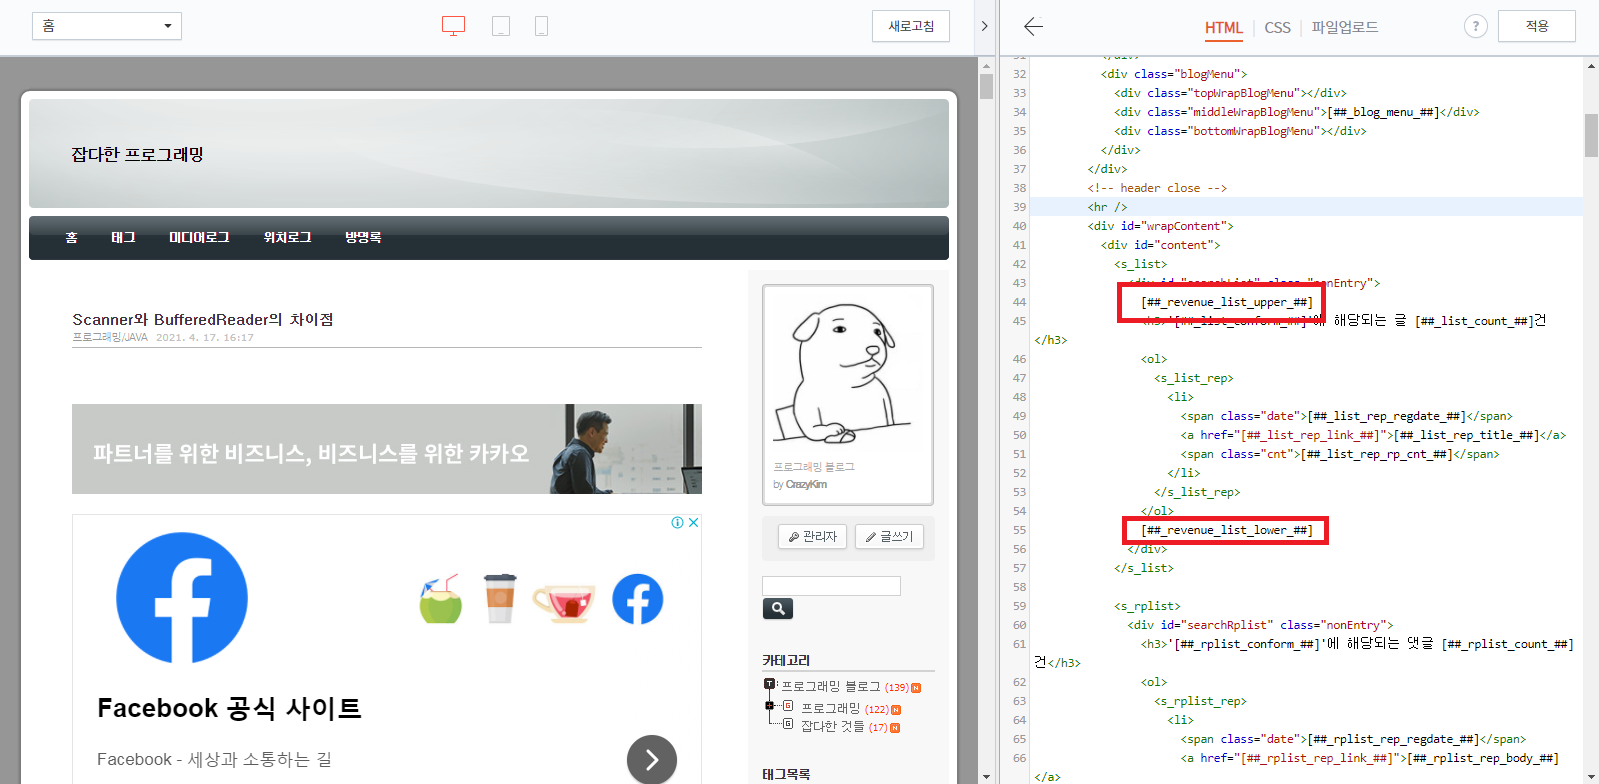Open help with the question mark icon
Viewport: 1599px width, 784px height.
pyautogui.click(x=1476, y=26)
